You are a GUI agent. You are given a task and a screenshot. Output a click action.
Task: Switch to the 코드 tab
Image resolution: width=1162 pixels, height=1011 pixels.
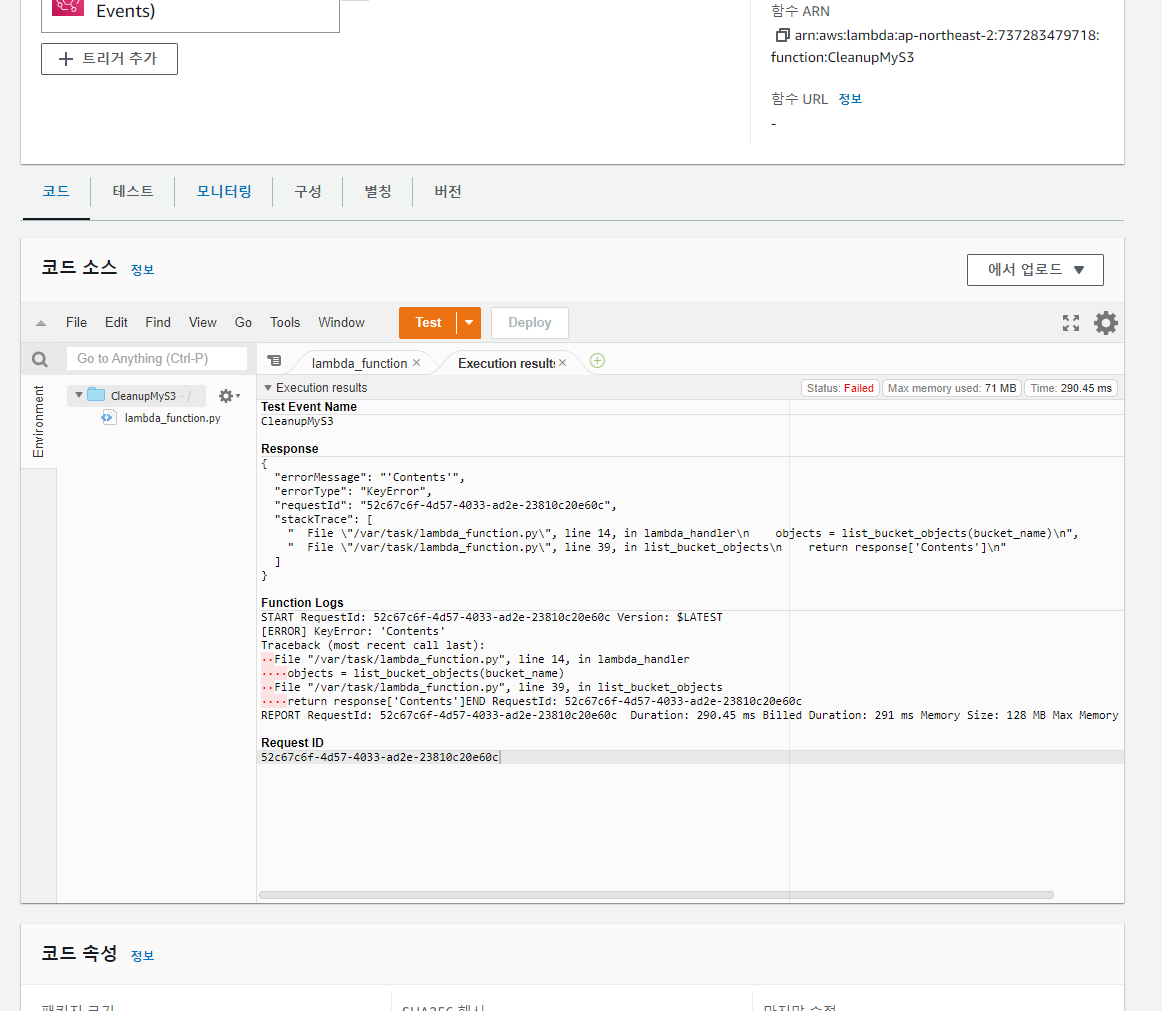56,191
